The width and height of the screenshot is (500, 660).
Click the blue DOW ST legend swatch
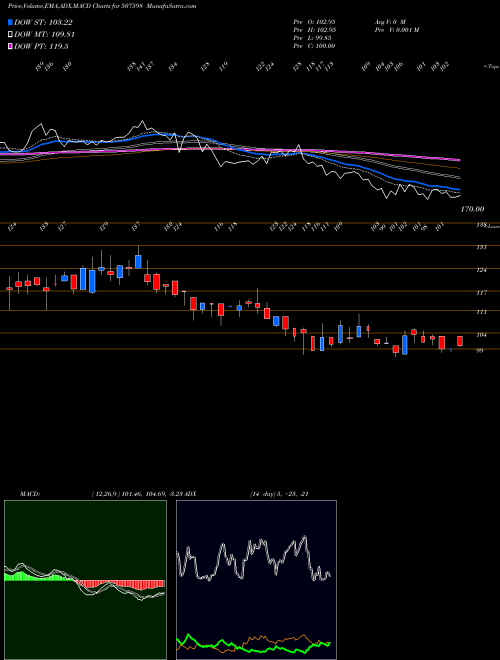10,22
